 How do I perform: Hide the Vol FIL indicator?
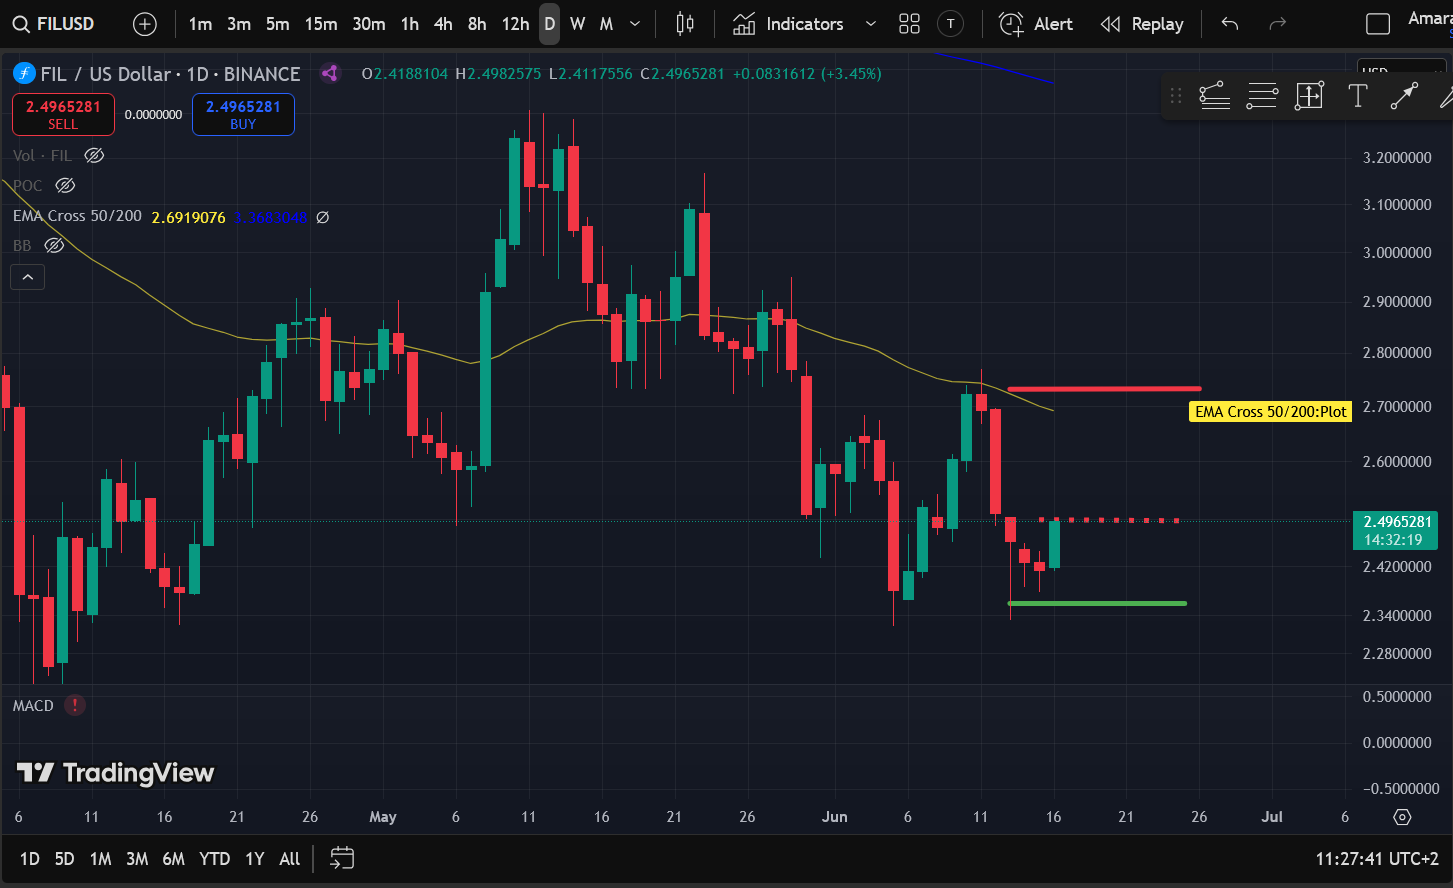tap(93, 155)
